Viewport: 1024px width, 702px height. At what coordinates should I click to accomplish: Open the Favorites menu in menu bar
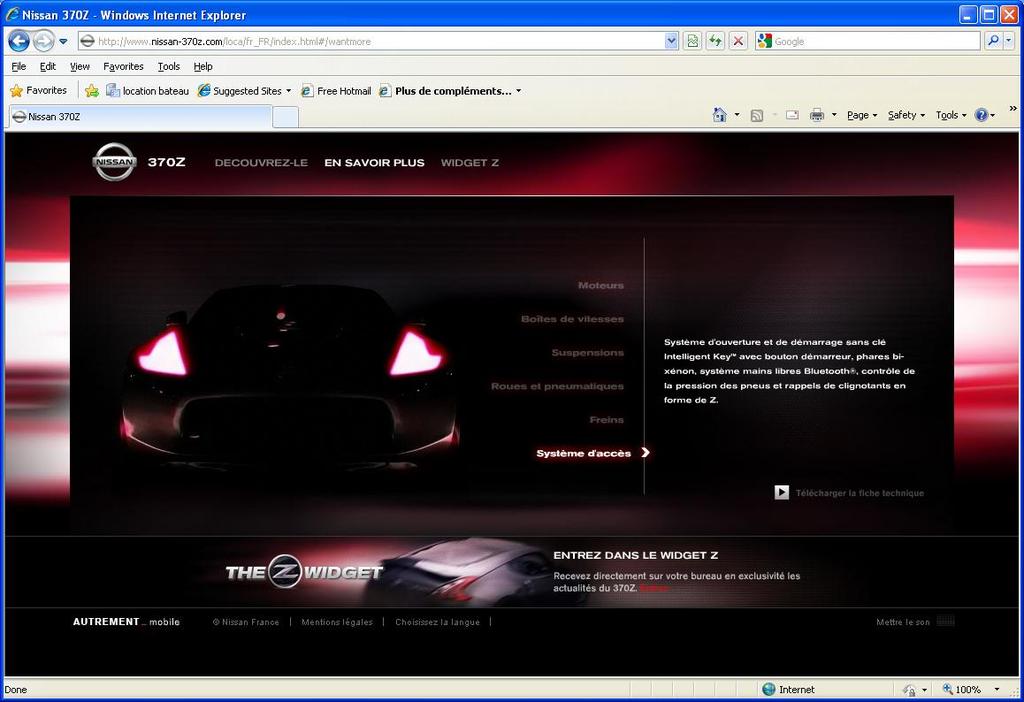pos(123,66)
